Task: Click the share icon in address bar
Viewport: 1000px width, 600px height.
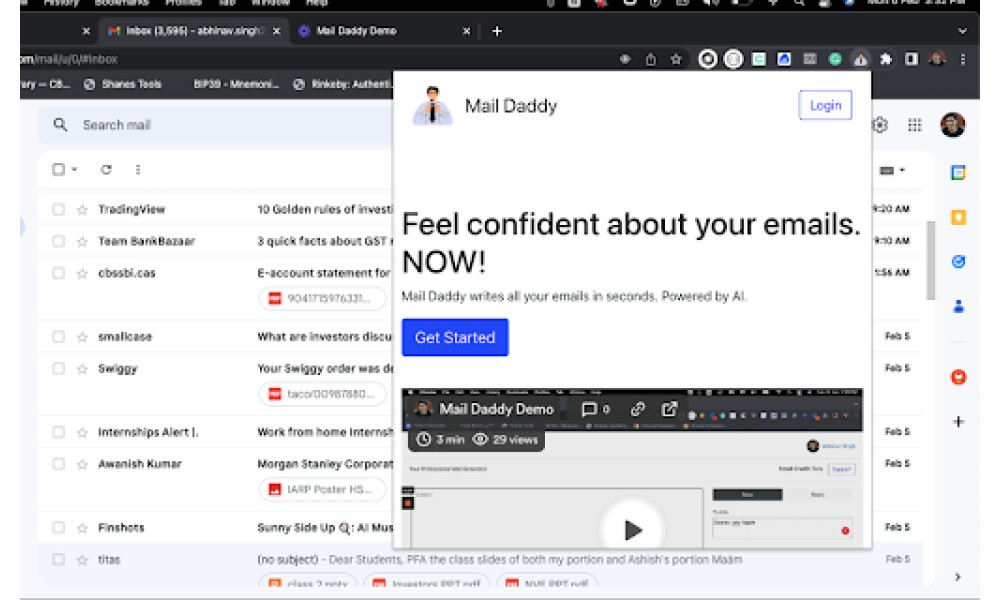Action: pyautogui.click(x=651, y=59)
